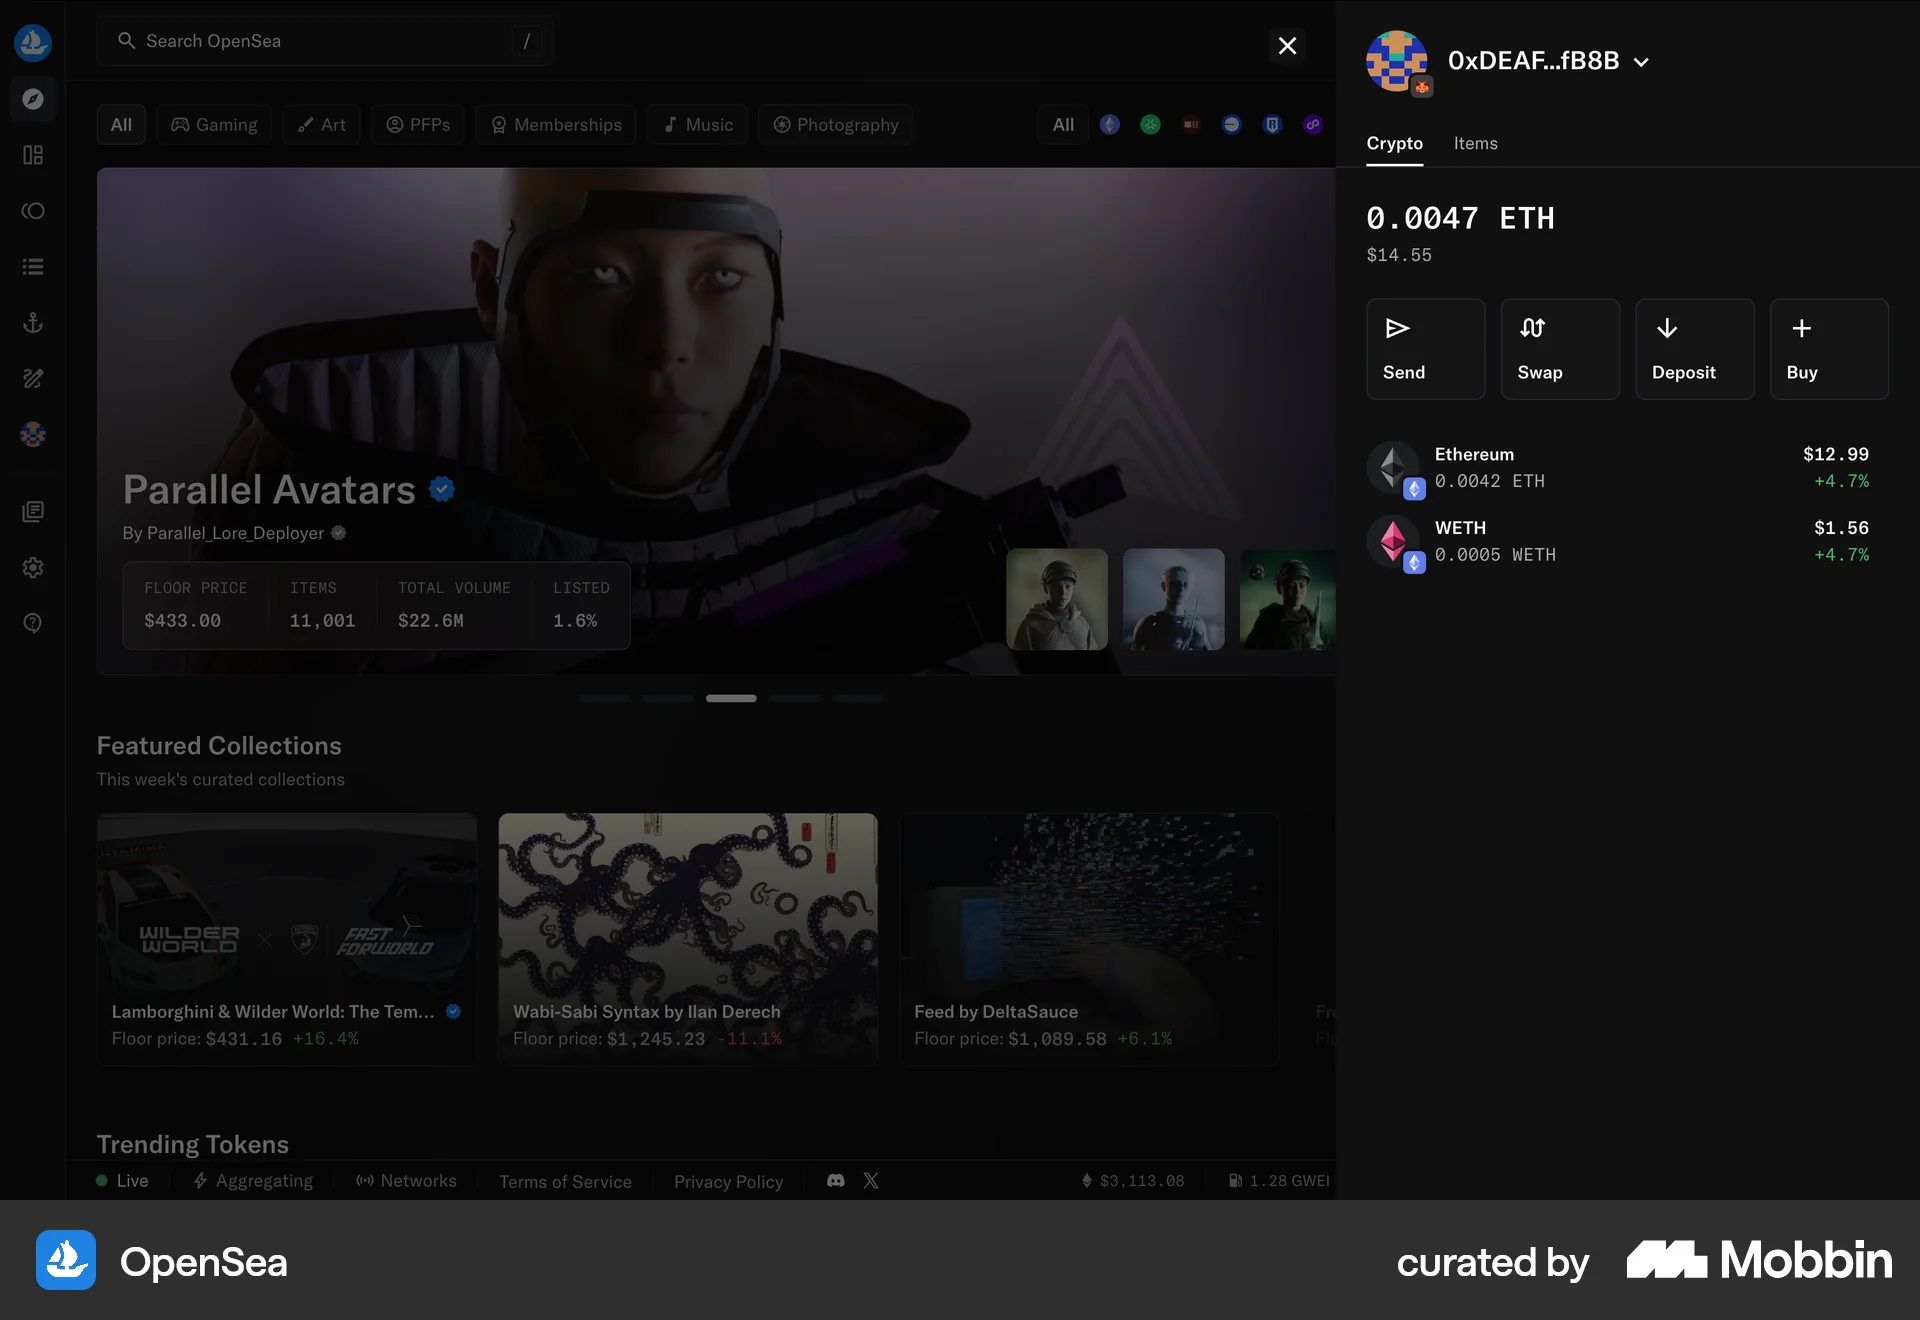The image size is (1920, 1320).
Task: Open the Swap icon in wallet panel
Action: click(x=1533, y=328)
